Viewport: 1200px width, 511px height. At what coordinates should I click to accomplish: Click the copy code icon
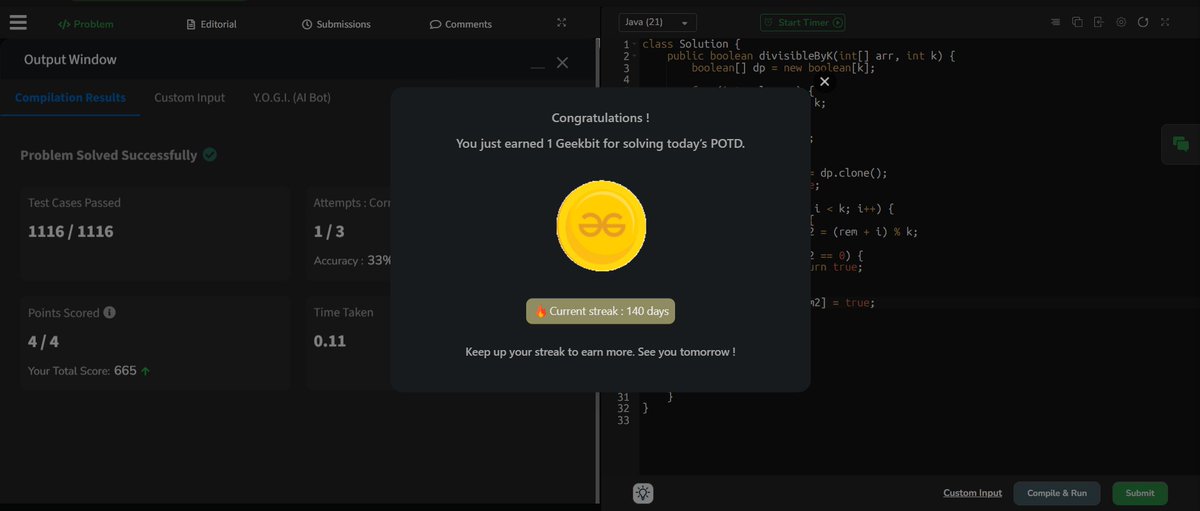(1077, 22)
